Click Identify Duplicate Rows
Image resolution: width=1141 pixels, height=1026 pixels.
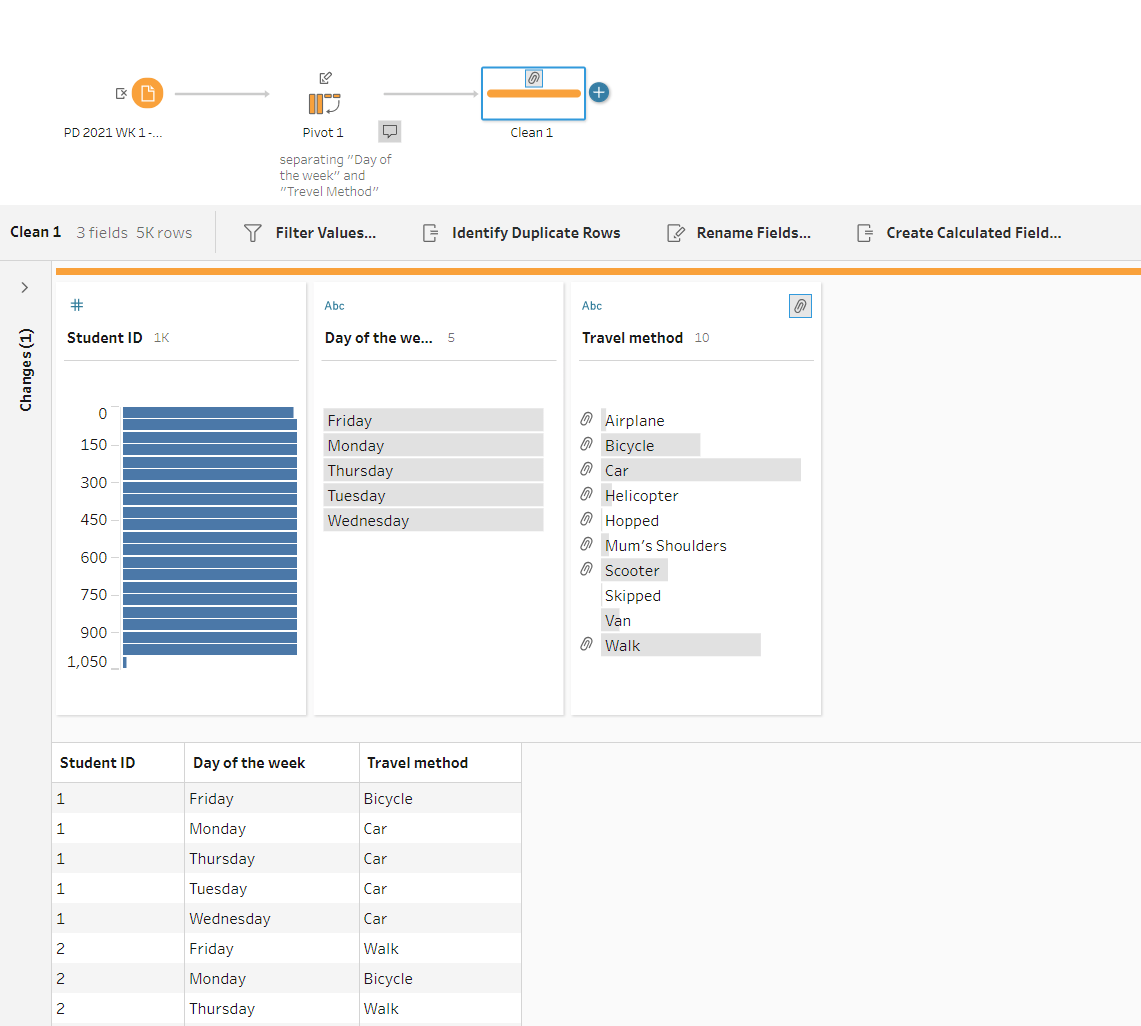(x=521, y=233)
